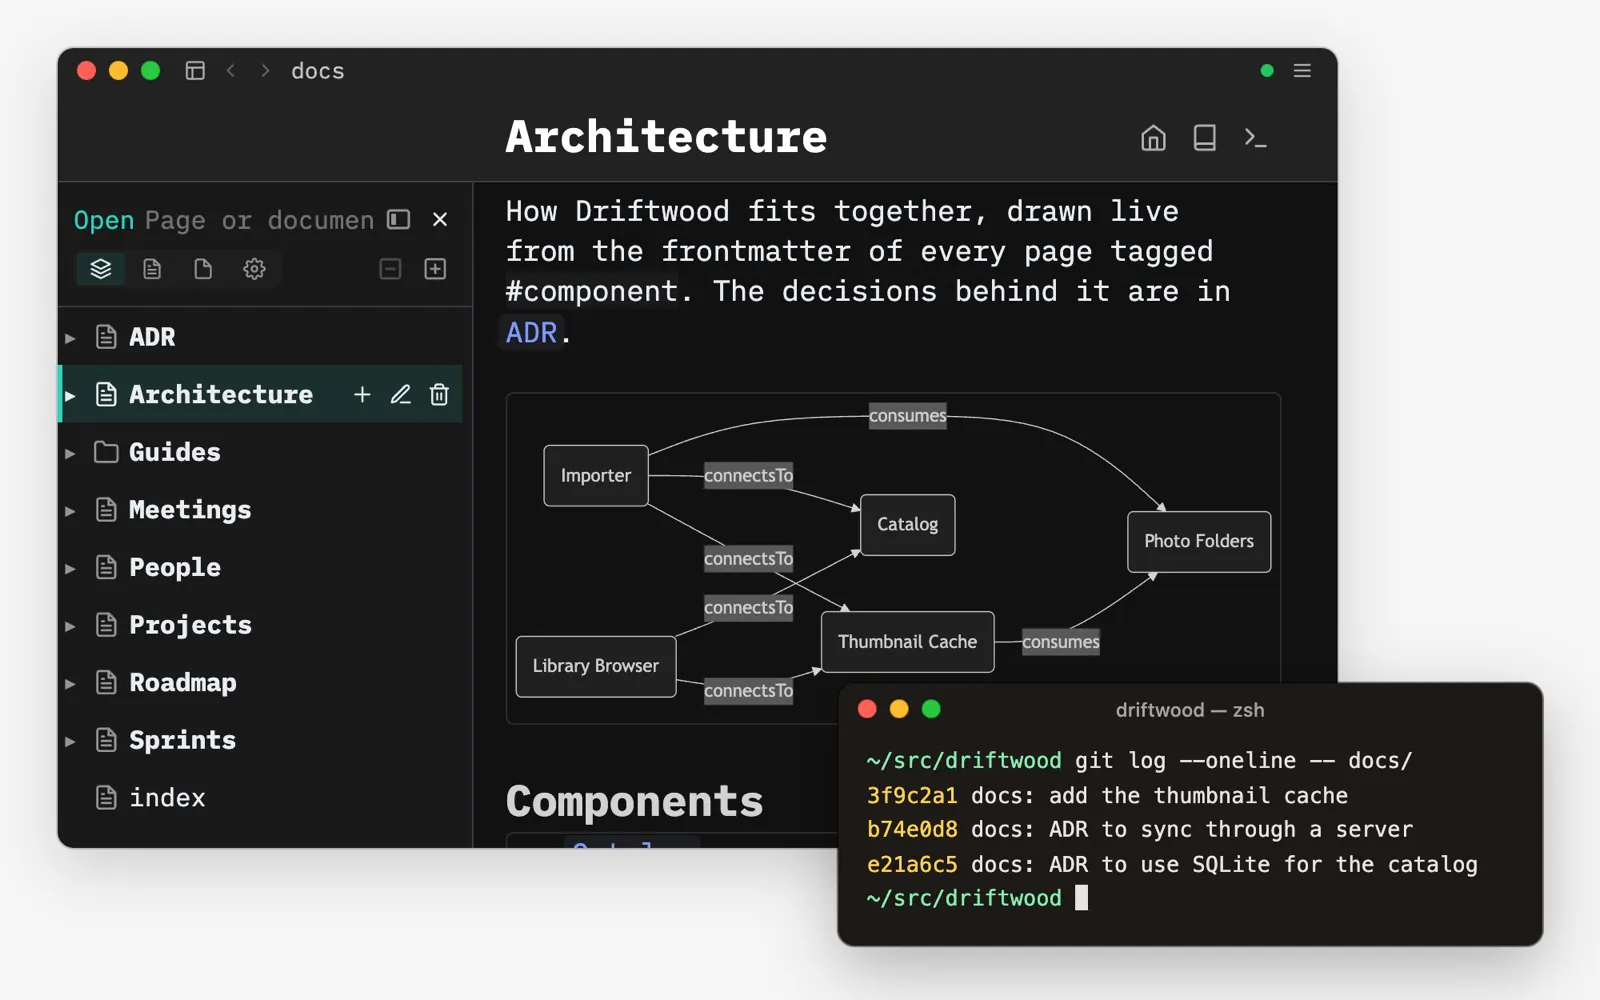
Task: Go back with the left chevron
Action: pyautogui.click(x=231, y=70)
